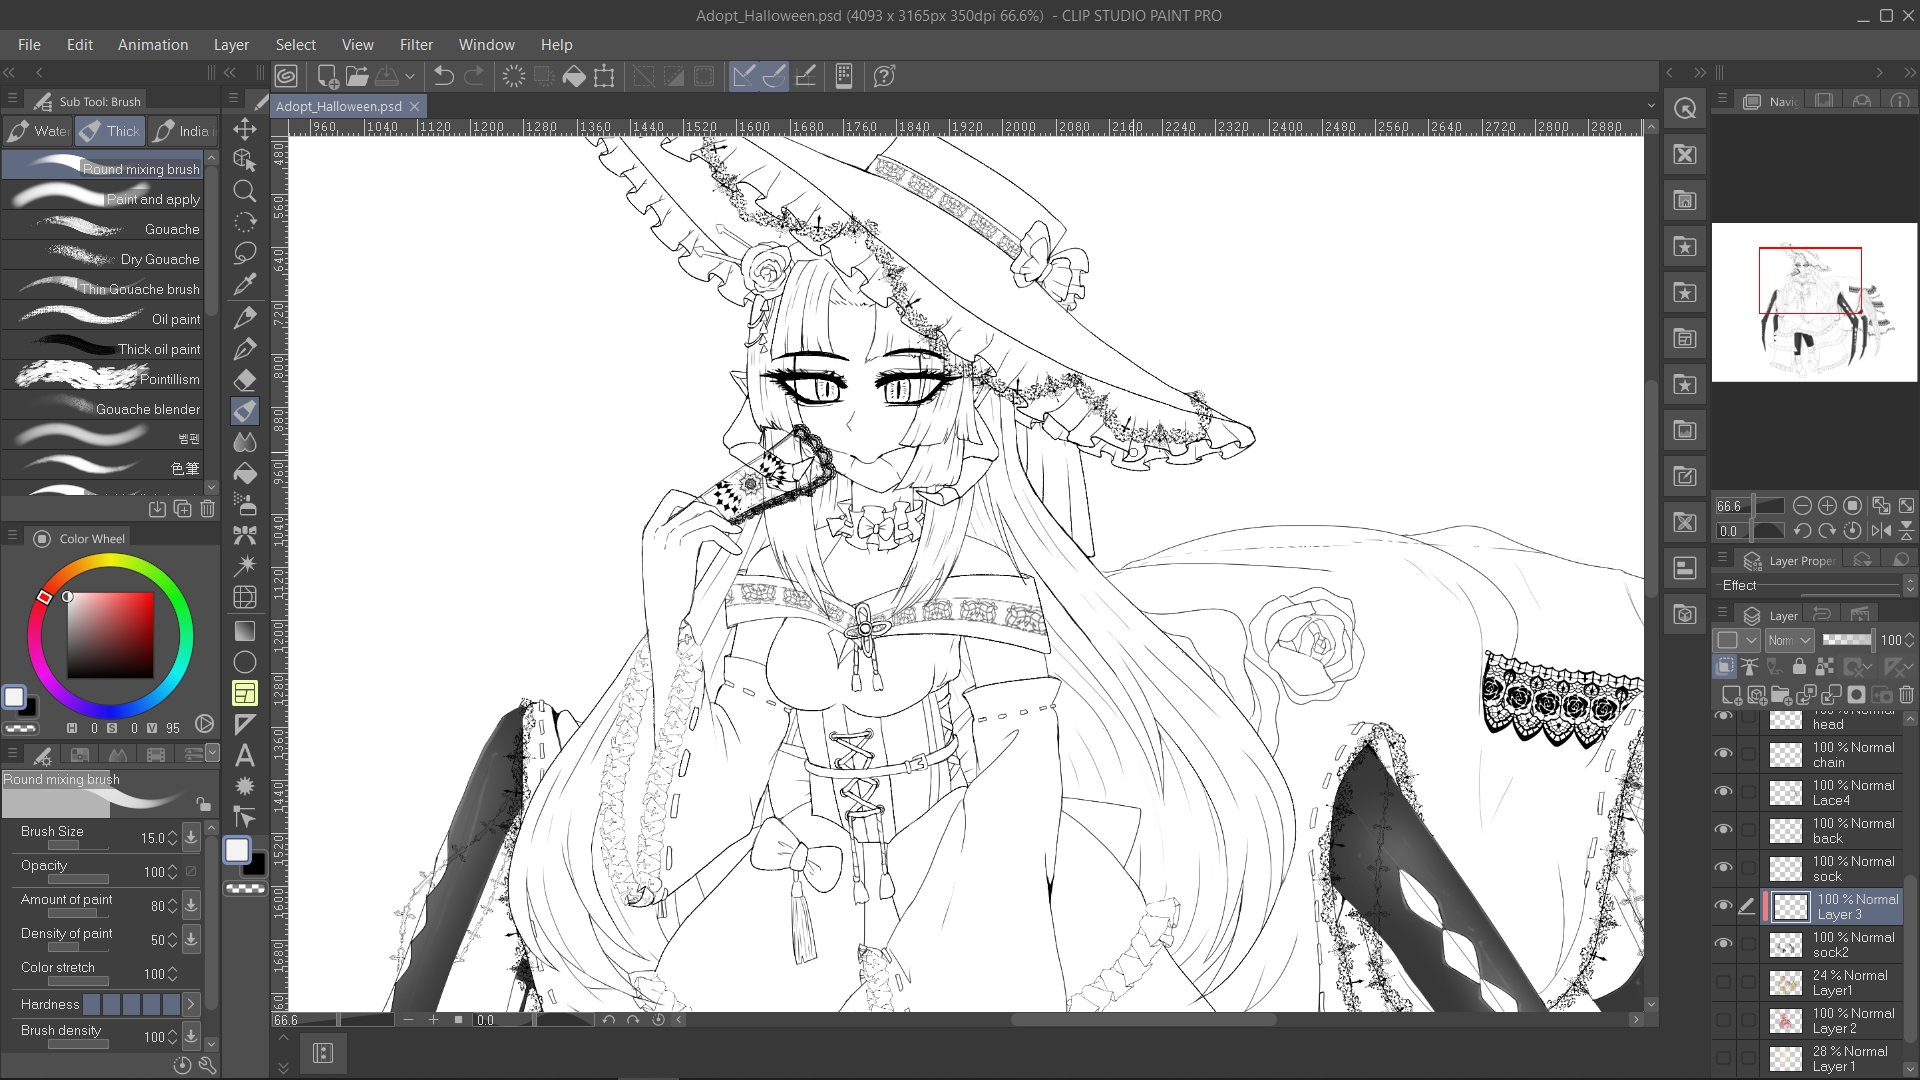Select the Layer 3 layer row
1920x1080 pixels.
[x=1831, y=906]
